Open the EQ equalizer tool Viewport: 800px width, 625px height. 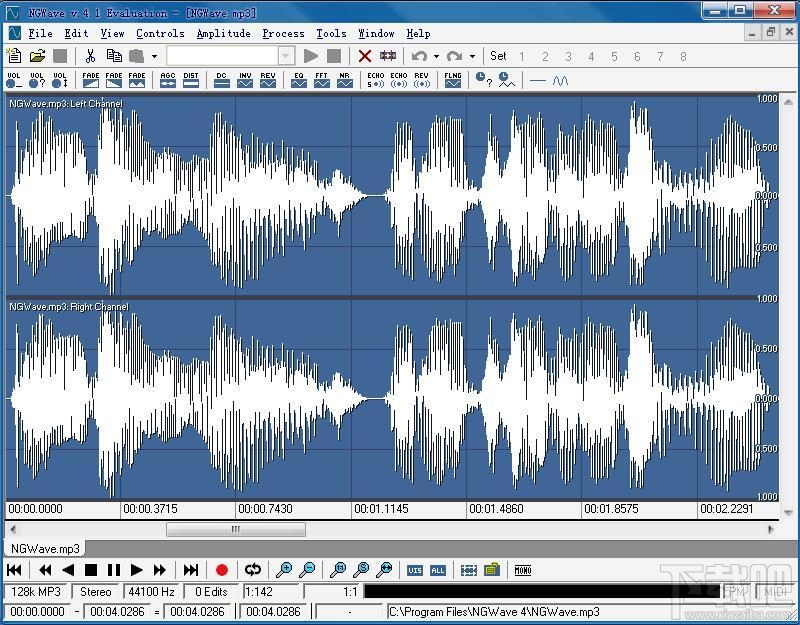point(299,80)
